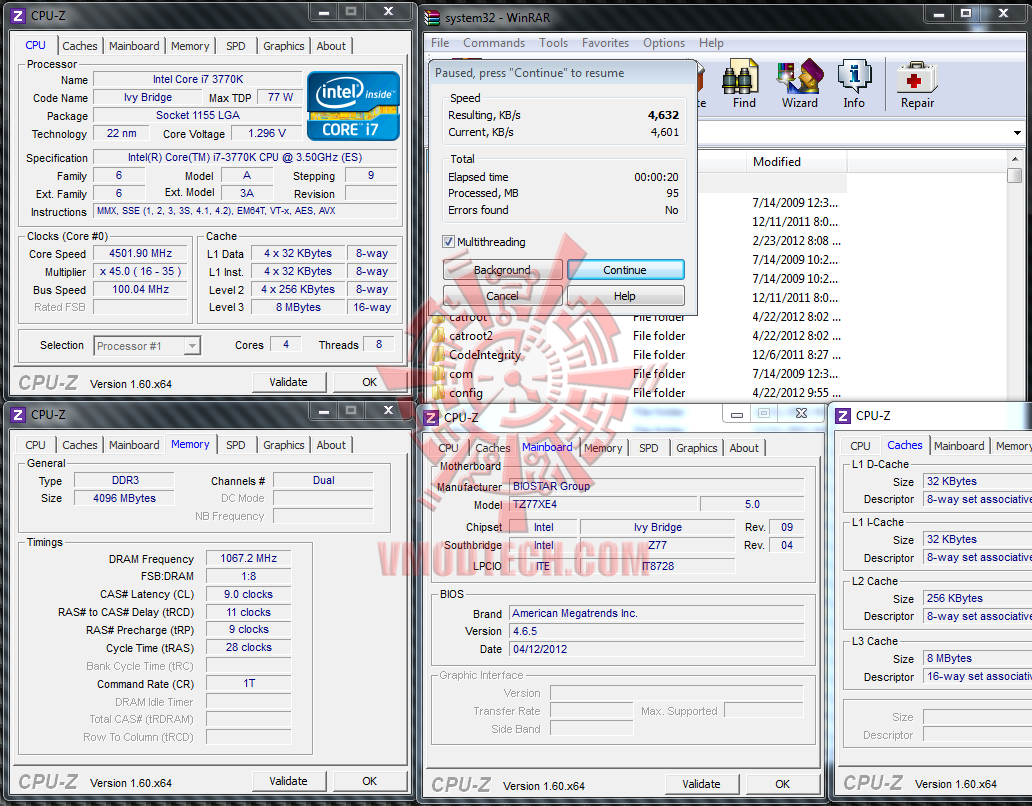Click the CPU-Z icon in Memory window title
The width and height of the screenshot is (1032, 806).
[x=18, y=415]
